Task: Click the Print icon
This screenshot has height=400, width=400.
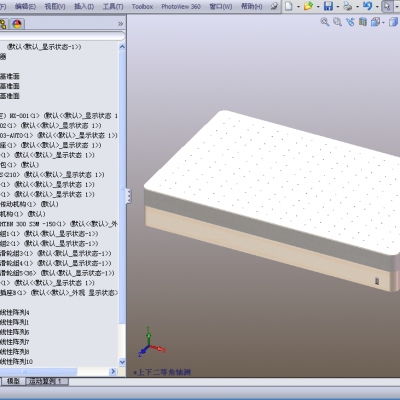Action: click(x=348, y=6)
